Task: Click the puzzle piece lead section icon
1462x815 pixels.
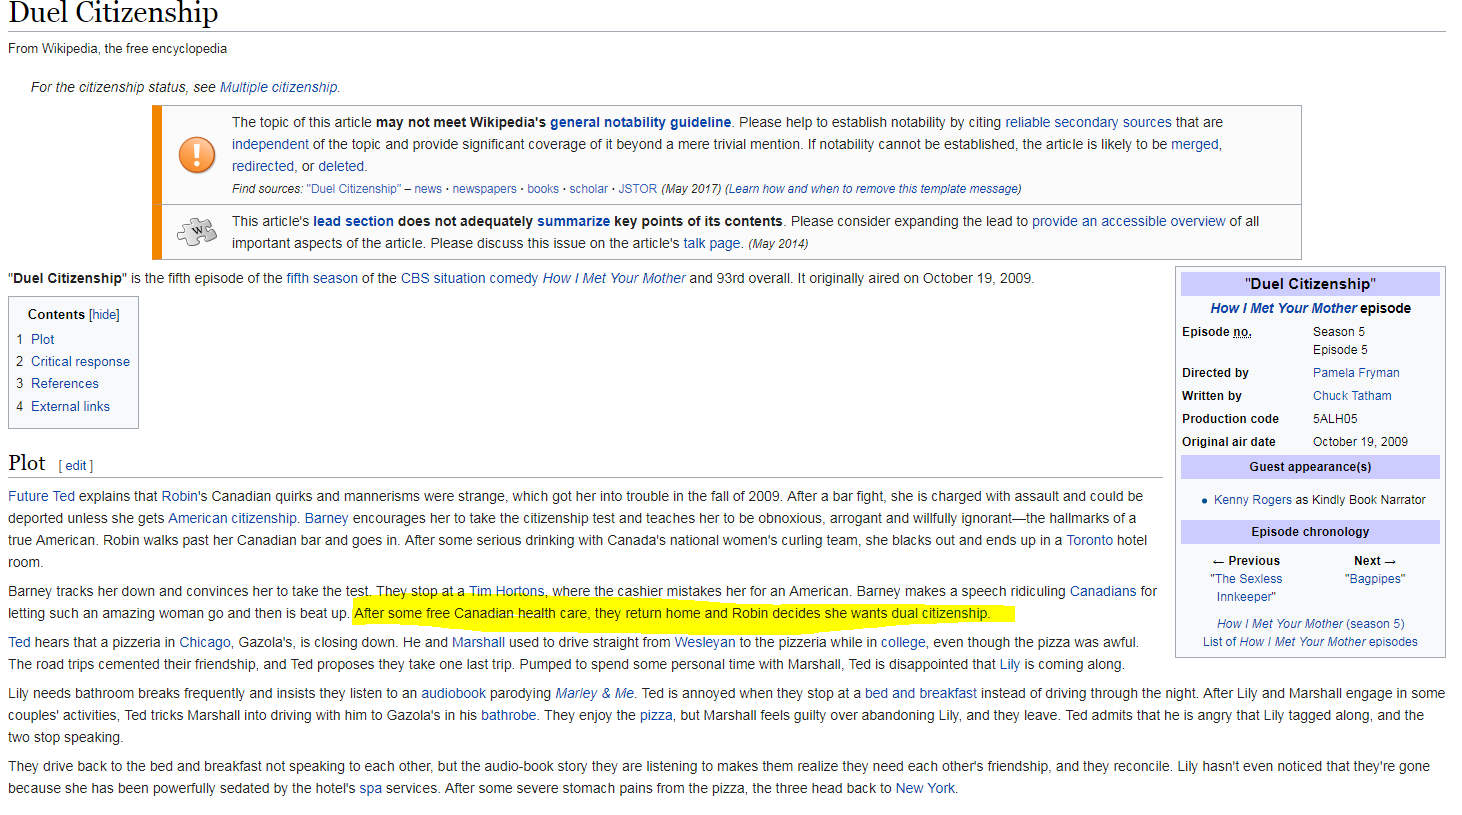Action: tap(196, 232)
